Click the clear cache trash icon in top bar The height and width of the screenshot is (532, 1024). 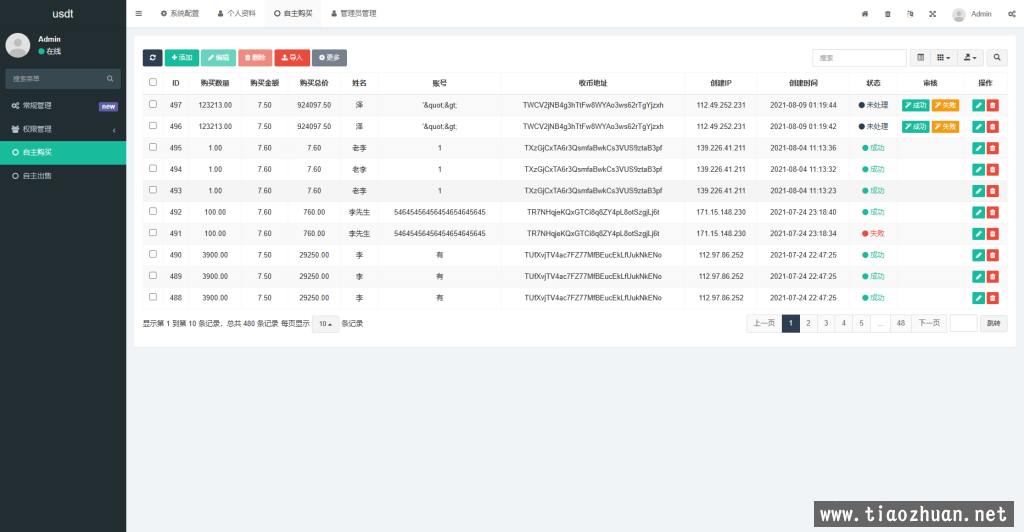click(888, 14)
